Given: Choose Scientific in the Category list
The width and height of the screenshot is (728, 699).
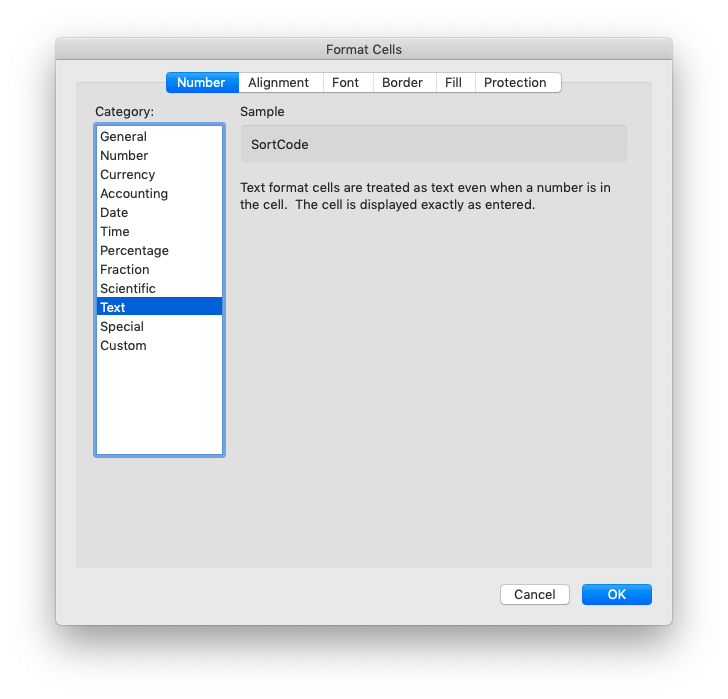Looking at the screenshot, I should click(128, 289).
